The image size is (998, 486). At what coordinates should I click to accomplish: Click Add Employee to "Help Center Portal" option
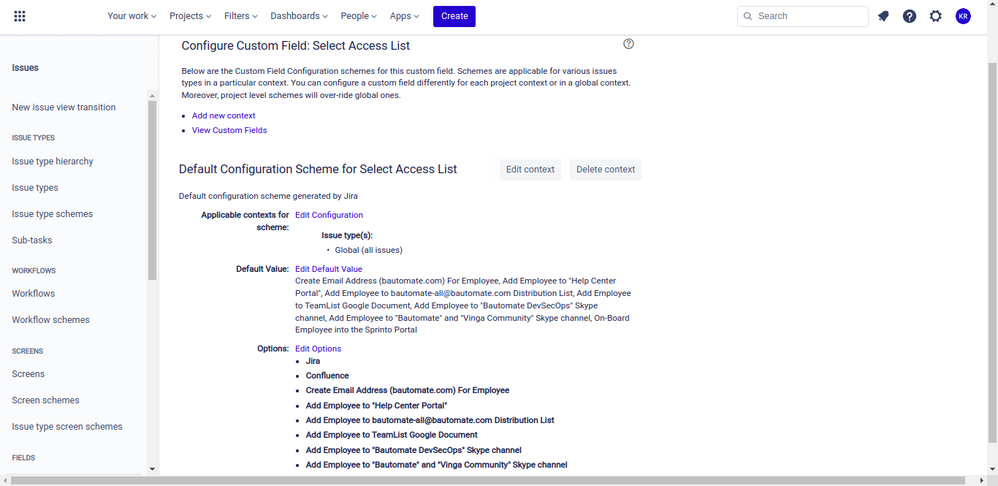(x=376, y=405)
